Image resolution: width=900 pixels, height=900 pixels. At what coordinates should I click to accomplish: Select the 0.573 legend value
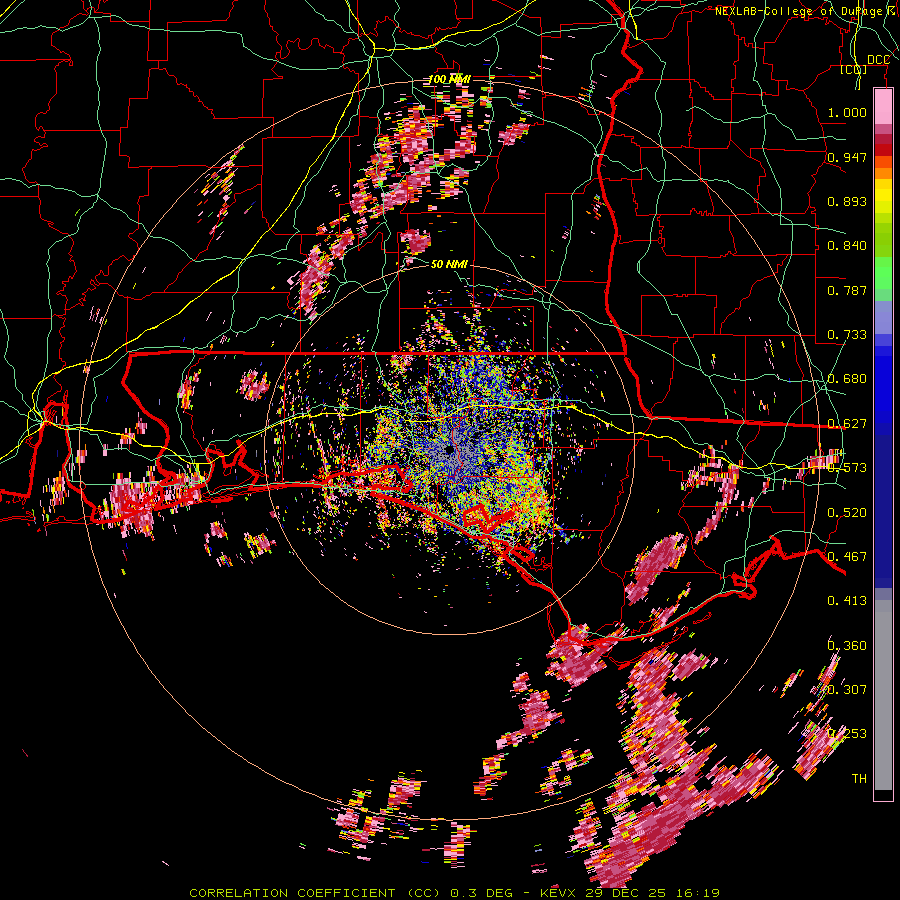point(847,468)
